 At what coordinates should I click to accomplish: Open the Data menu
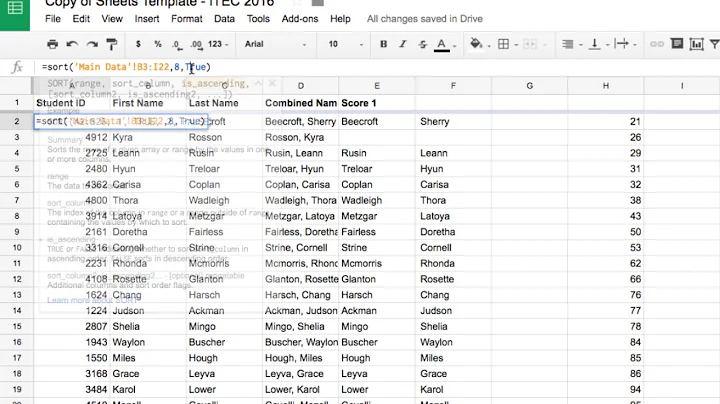(224, 19)
